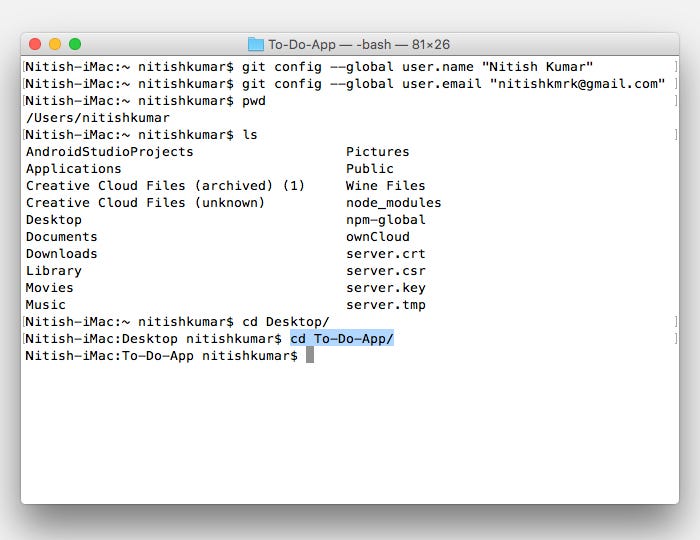The image size is (700, 540).
Task: Click Creative Cloud Files (archived) (1) entry
Action: (x=165, y=186)
